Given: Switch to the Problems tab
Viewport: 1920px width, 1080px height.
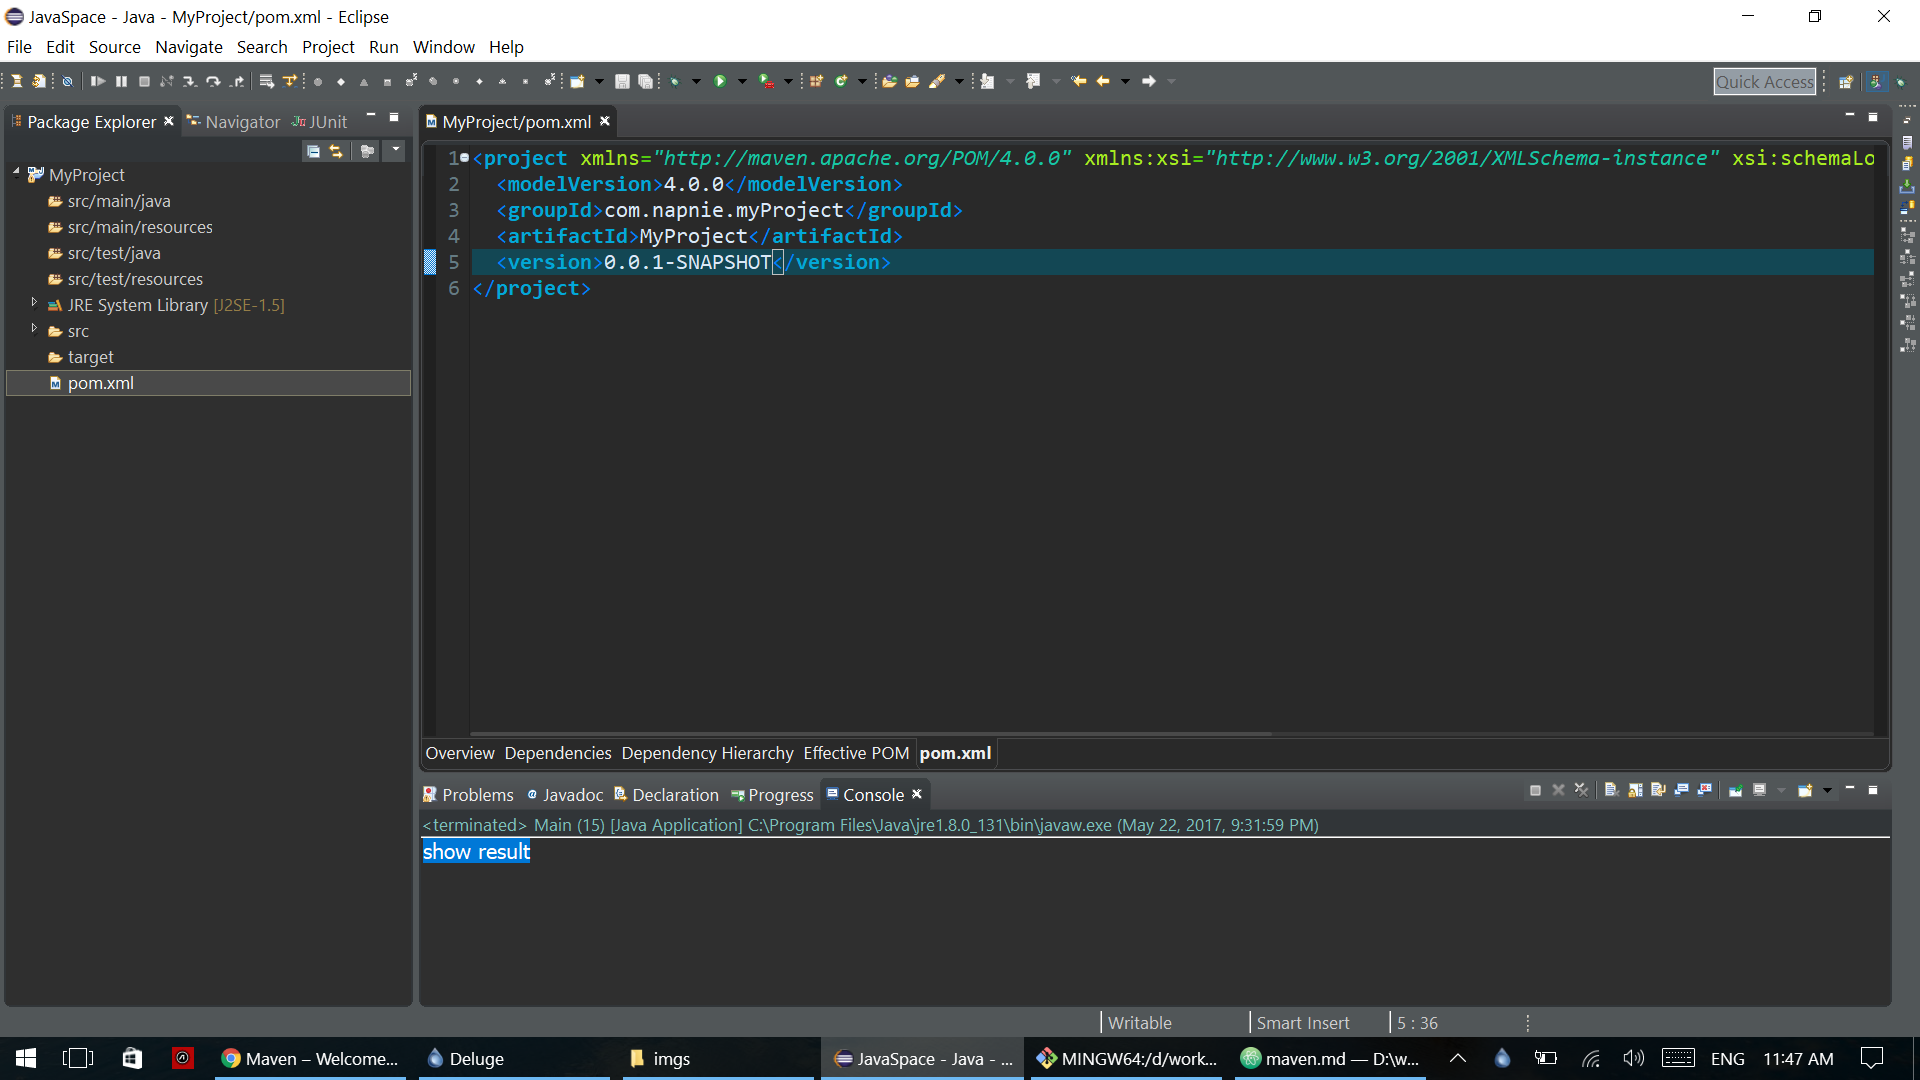Looking at the screenshot, I should (x=468, y=795).
